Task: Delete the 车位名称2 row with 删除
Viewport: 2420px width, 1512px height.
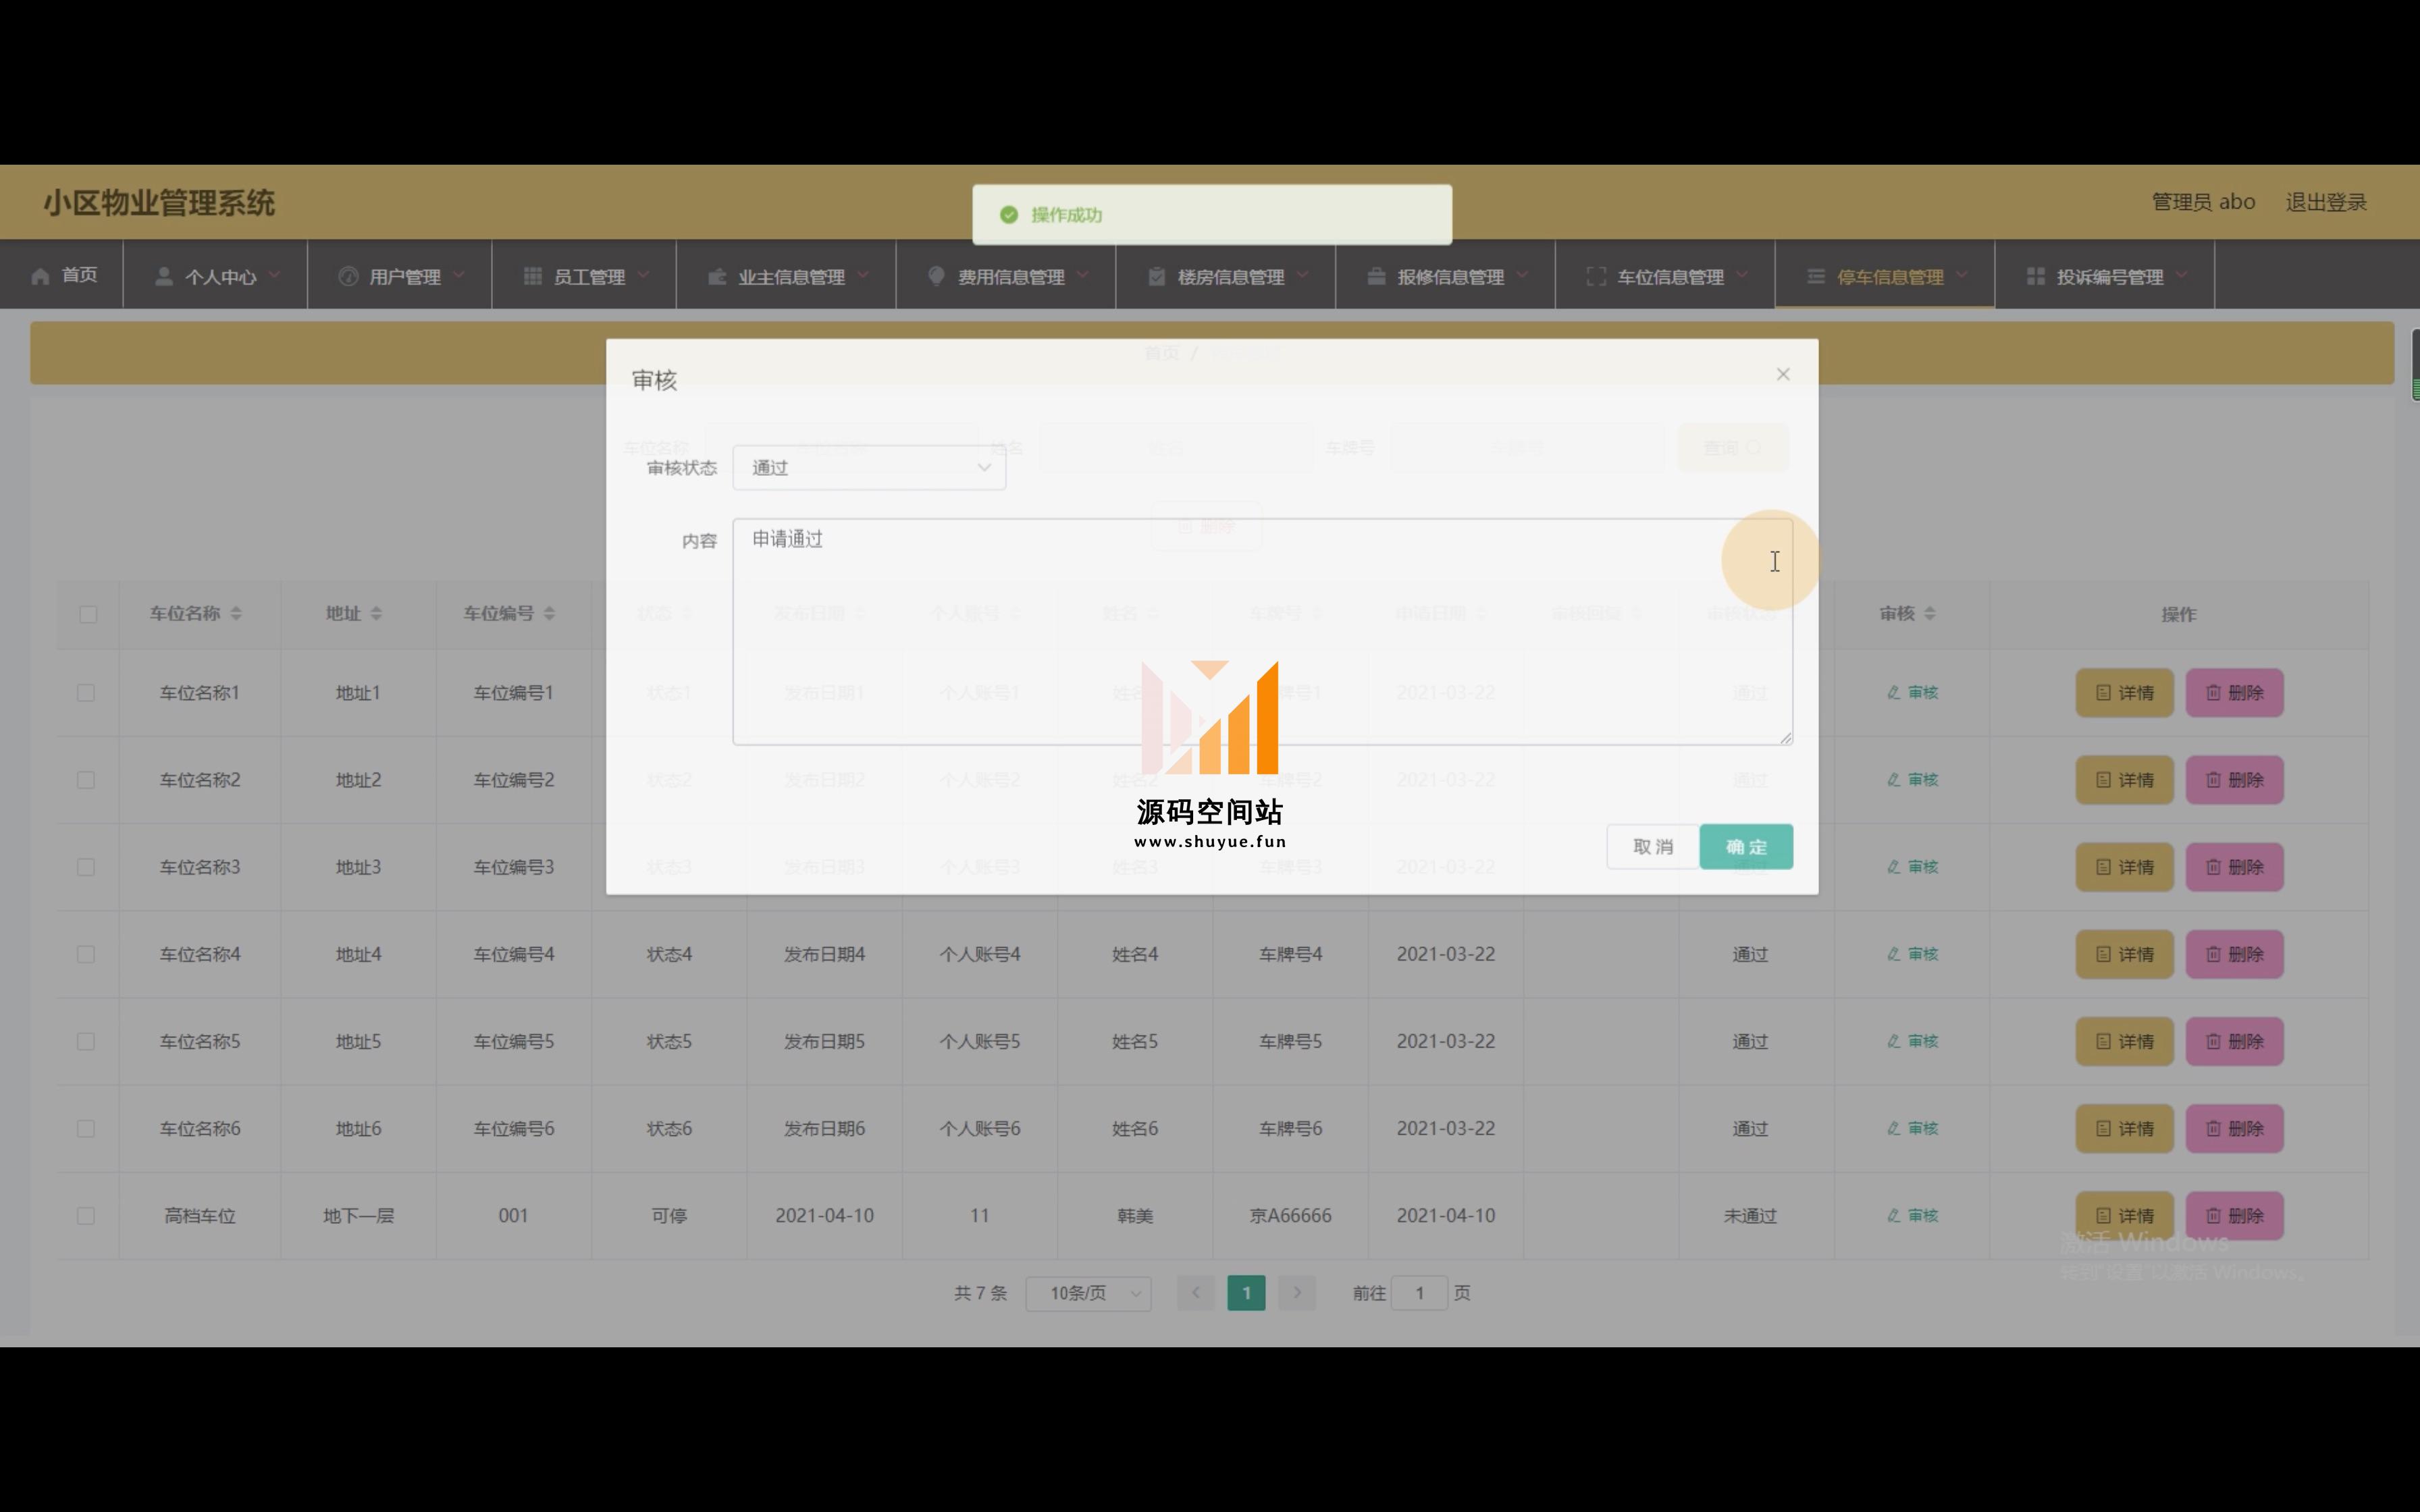Action: pos(2234,780)
